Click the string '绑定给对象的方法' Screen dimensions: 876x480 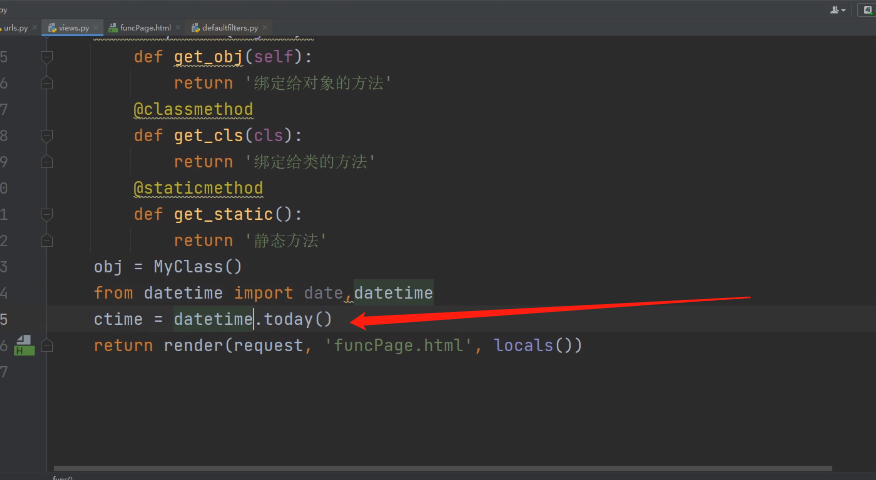318,83
